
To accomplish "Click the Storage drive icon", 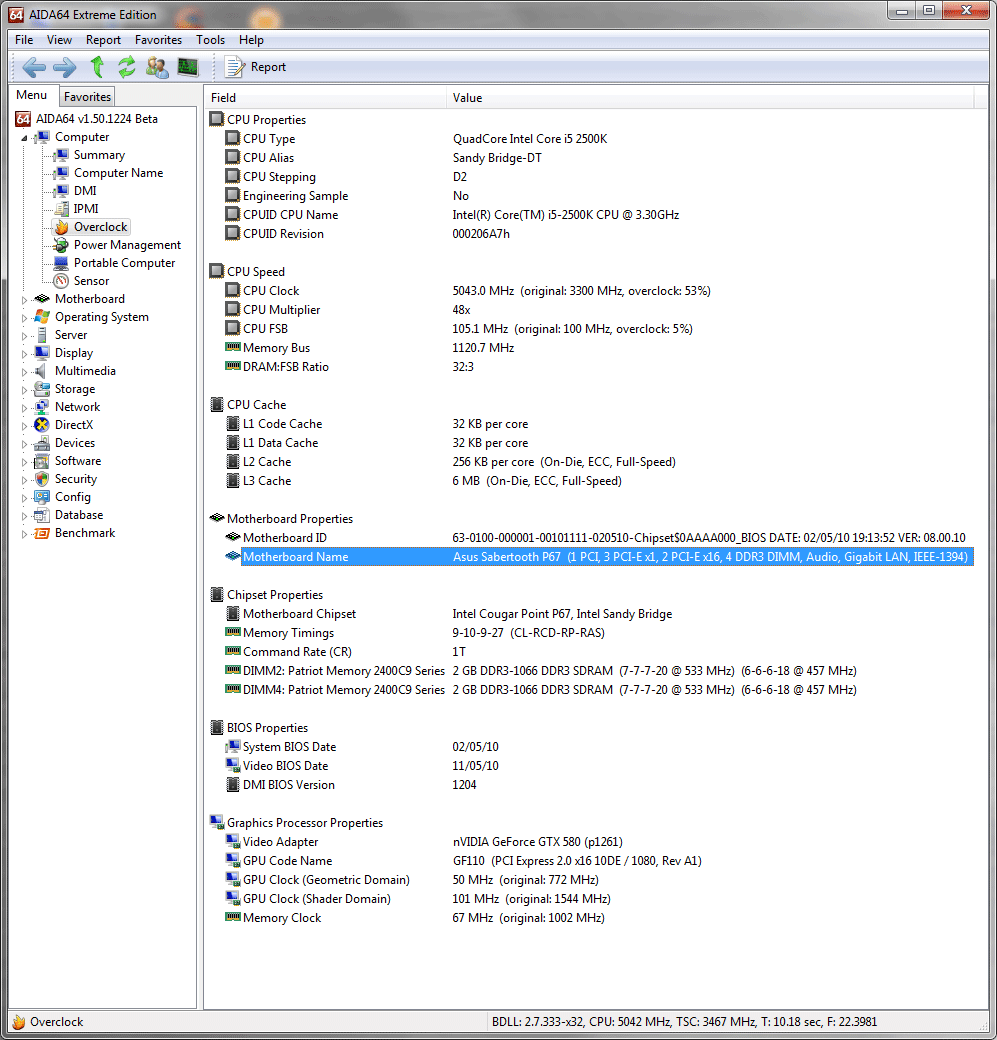I will click(x=42, y=388).
